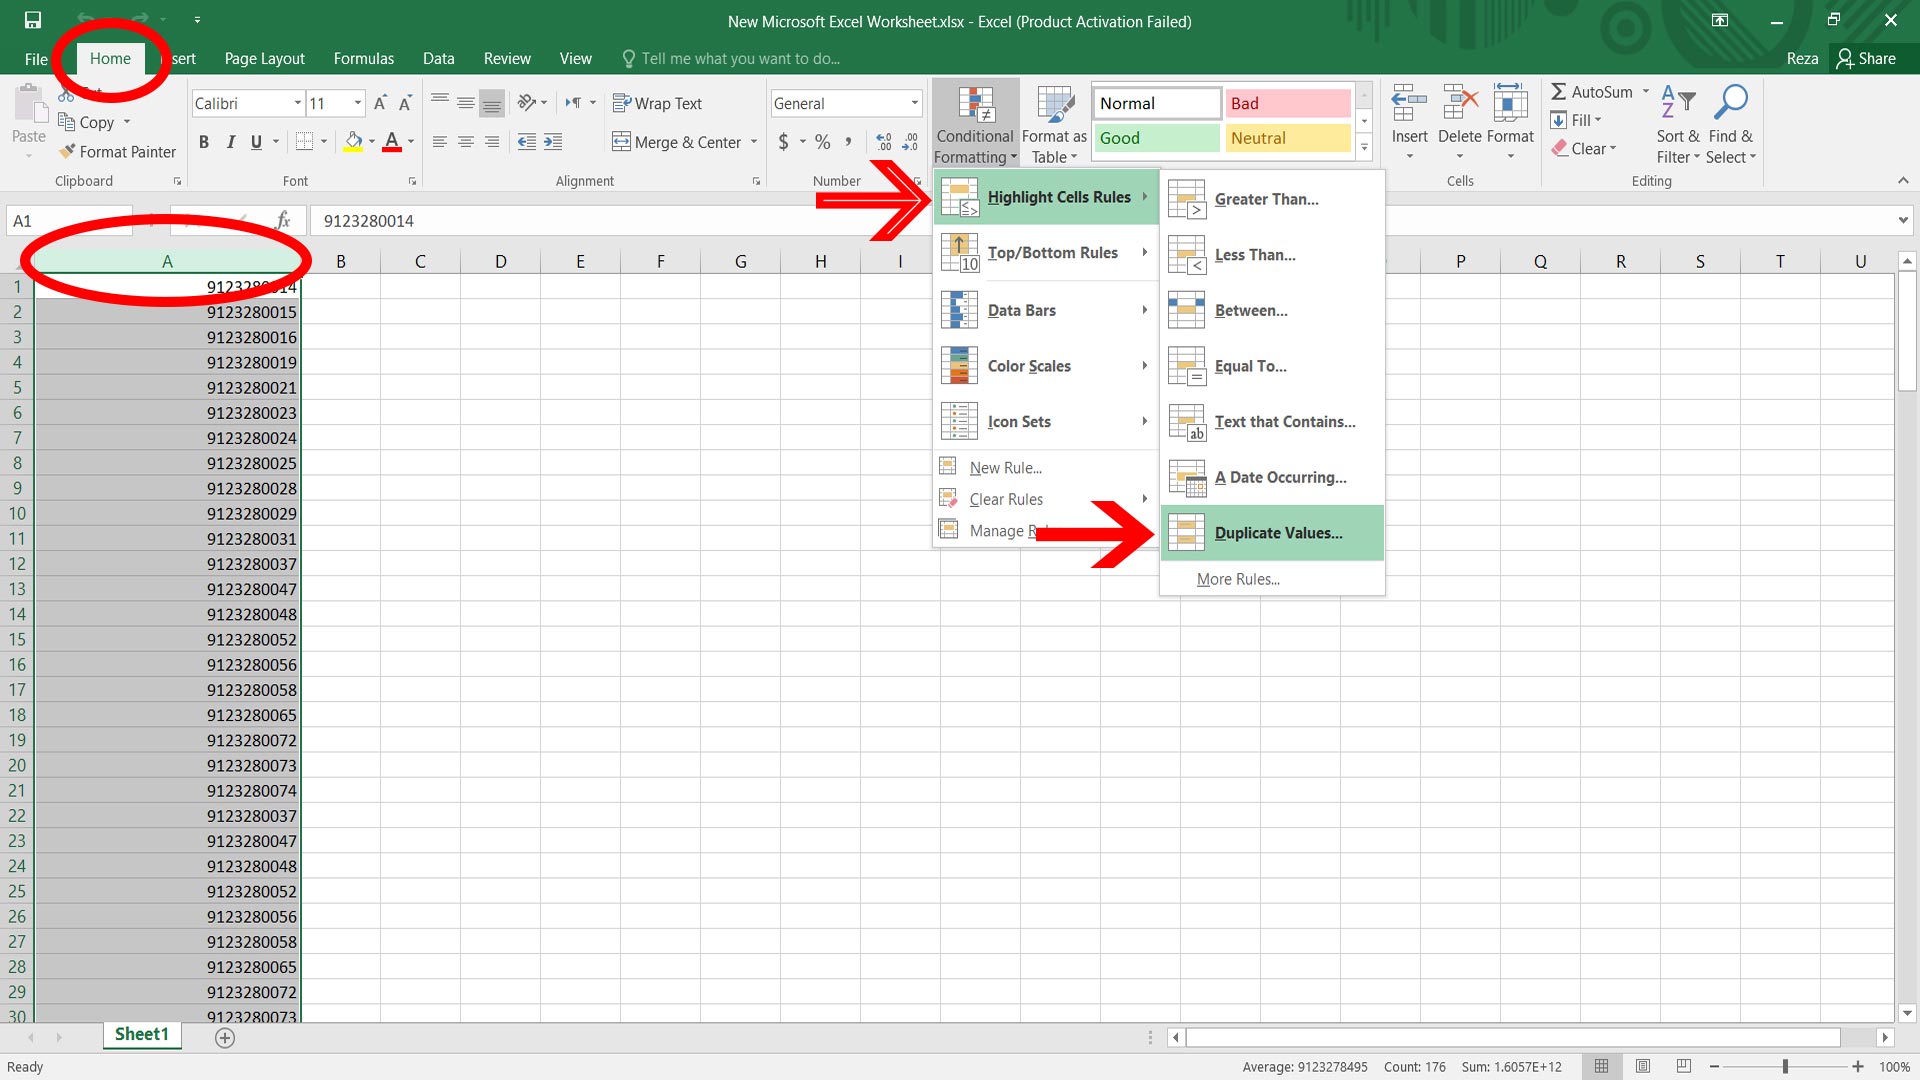
Task: Toggle Bold formatting
Action: click(x=204, y=142)
